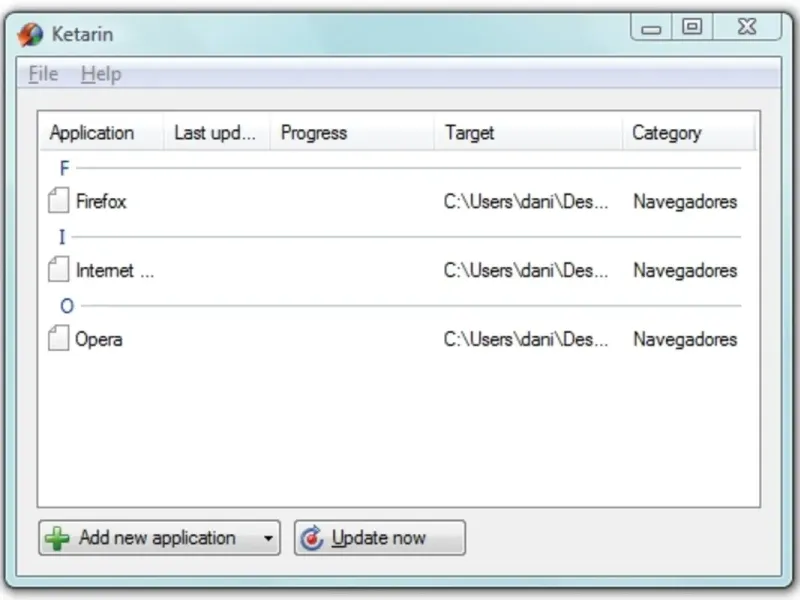The image size is (800, 600).
Task: Select the Opera row name
Action: (98, 340)
